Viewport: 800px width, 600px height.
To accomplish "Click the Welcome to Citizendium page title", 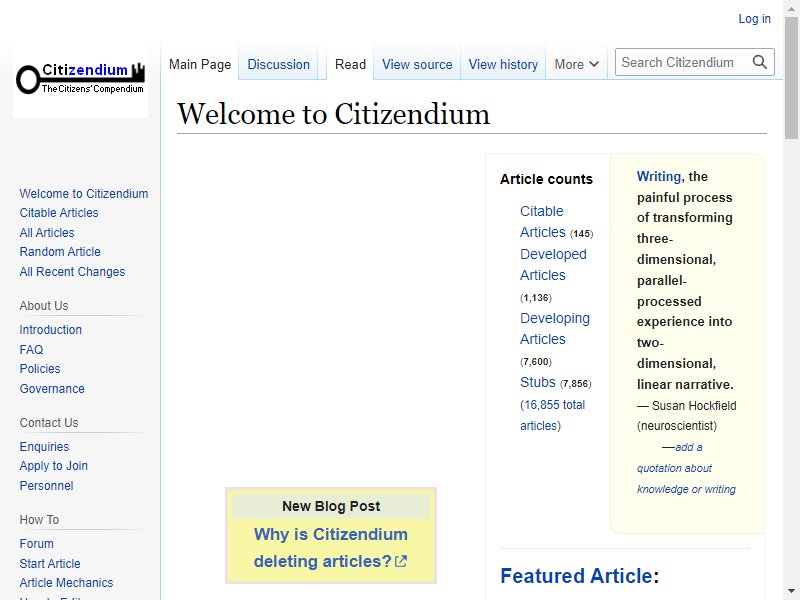I will (334, 114).
